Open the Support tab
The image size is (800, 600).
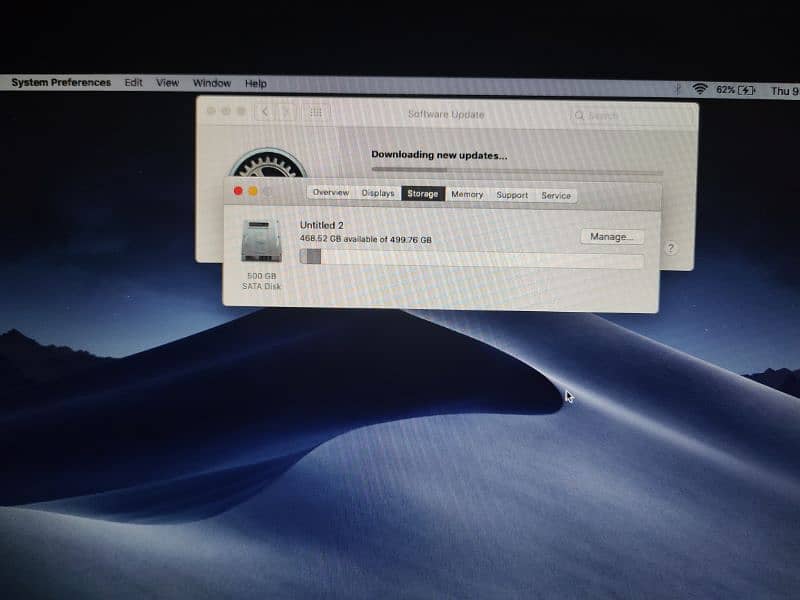click(512, 195)
